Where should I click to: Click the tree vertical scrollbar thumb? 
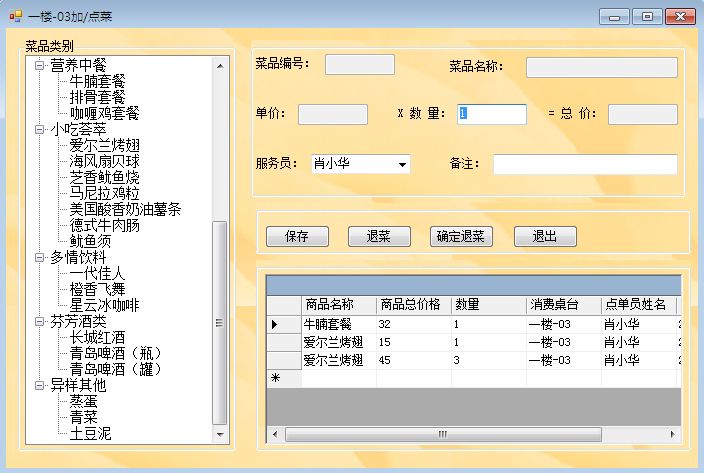click(x=220, y=323)
